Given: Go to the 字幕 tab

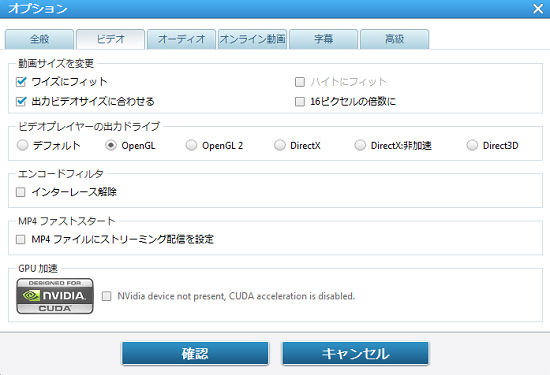Looking at the screenshot, I should click(x=323, y=39).
